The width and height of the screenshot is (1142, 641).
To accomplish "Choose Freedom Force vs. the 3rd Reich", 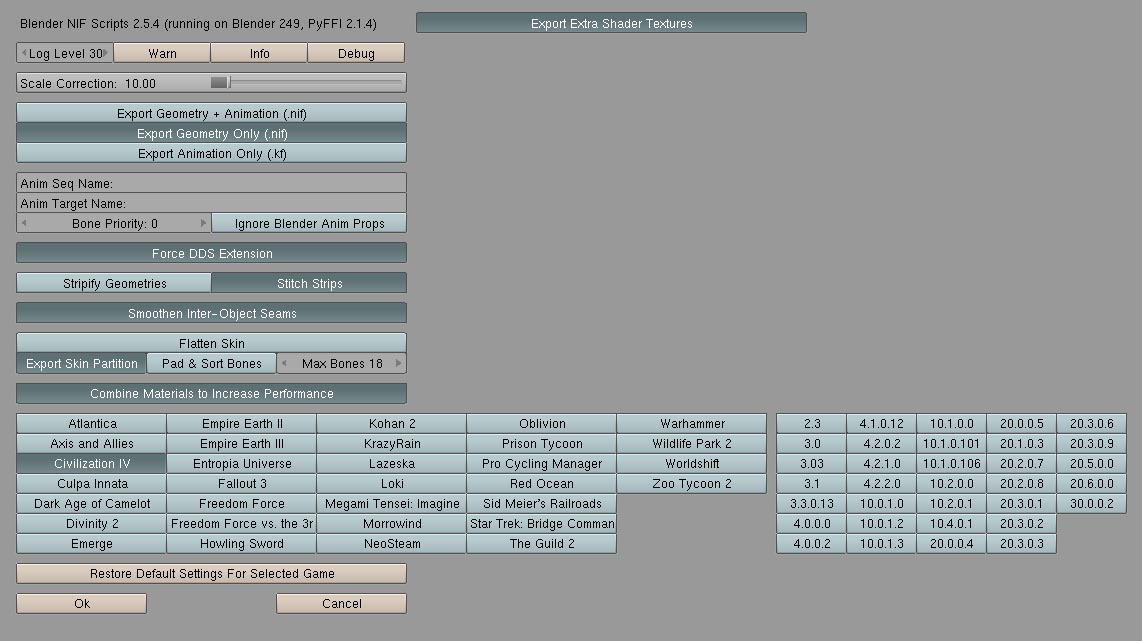I will tap(242, 524).
